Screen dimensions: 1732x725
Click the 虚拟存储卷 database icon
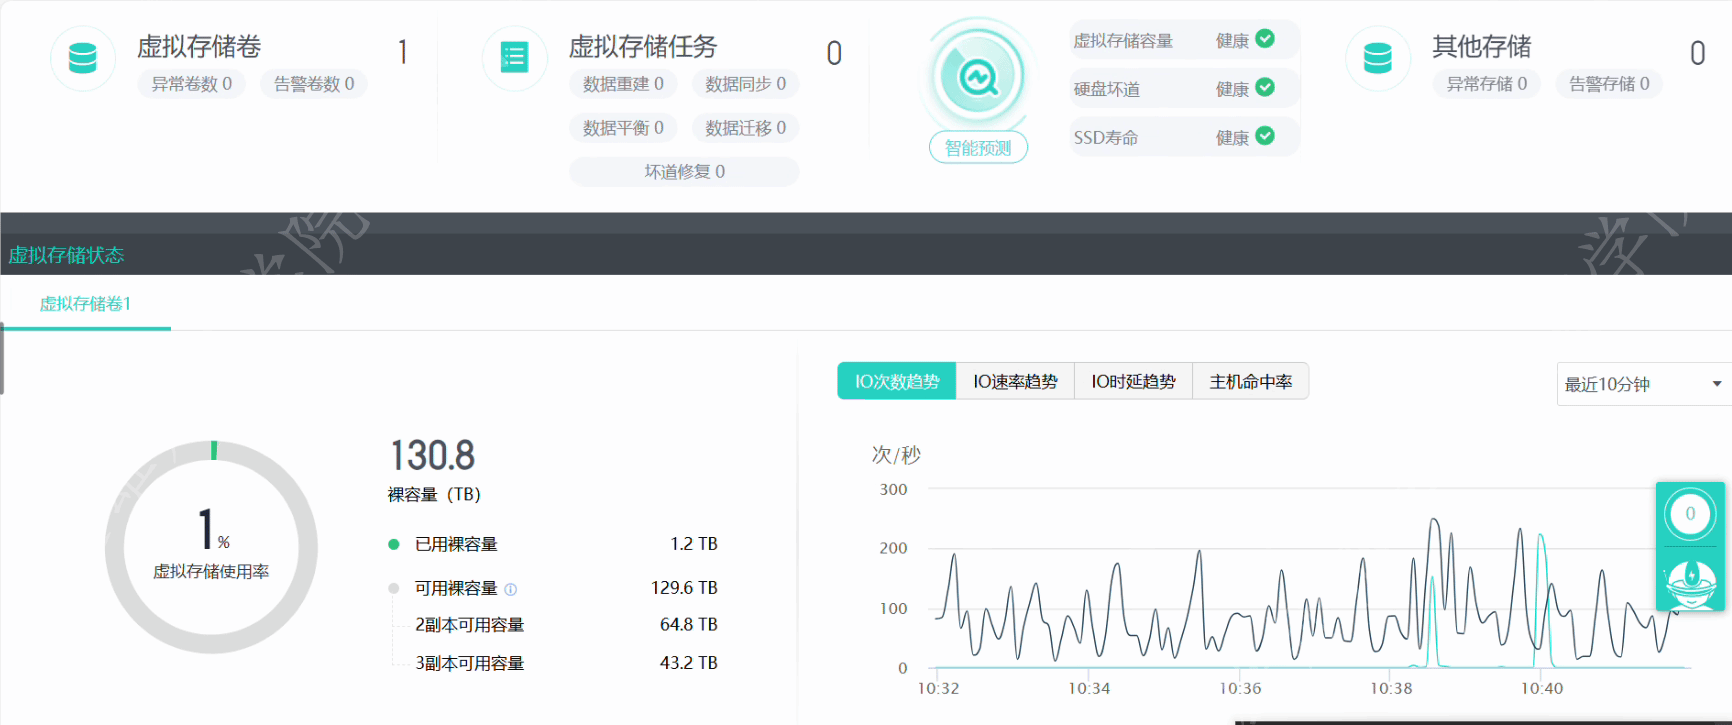(83, 58)
